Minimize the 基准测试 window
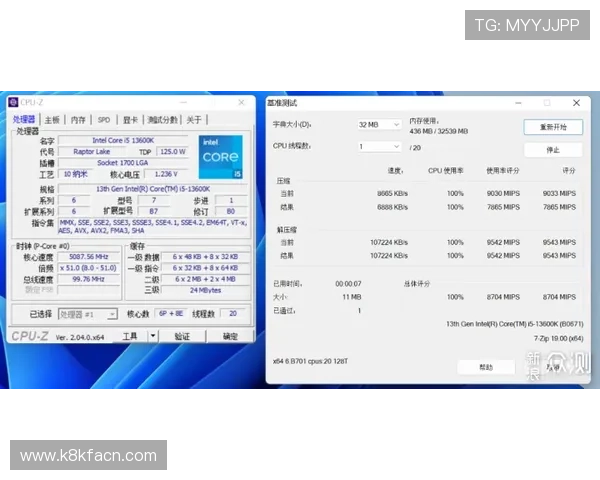The height and width of the screenshot is (480, 600). coord(518,103)
